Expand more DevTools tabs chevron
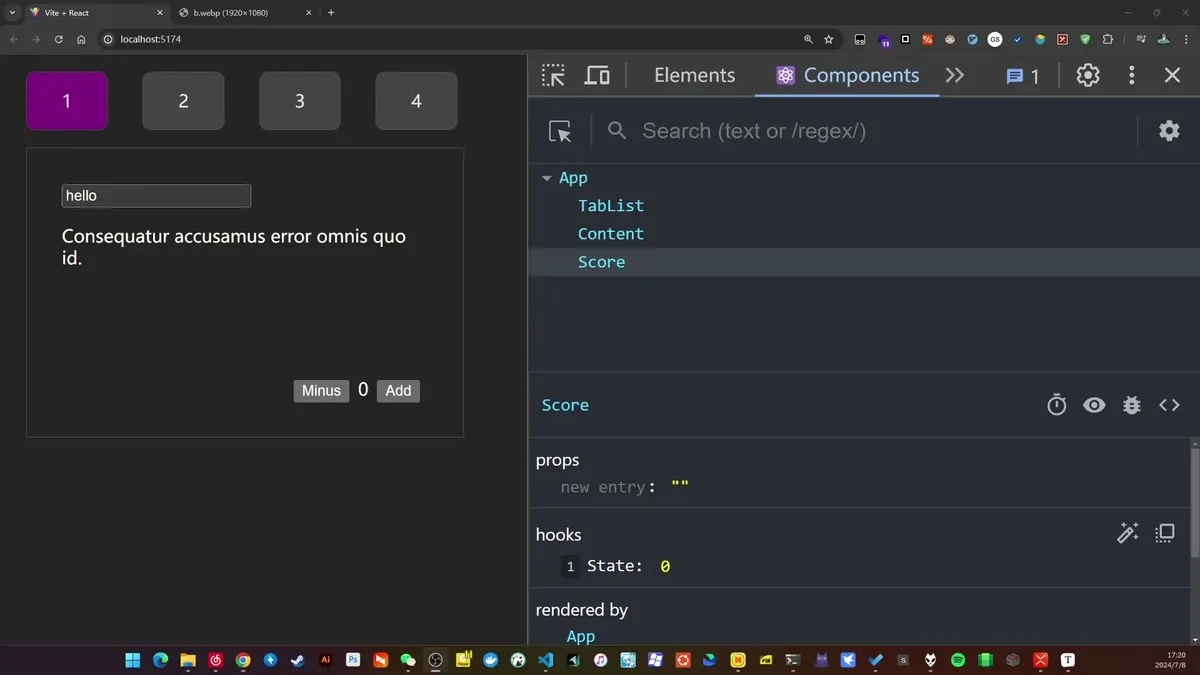 (955, 75)
